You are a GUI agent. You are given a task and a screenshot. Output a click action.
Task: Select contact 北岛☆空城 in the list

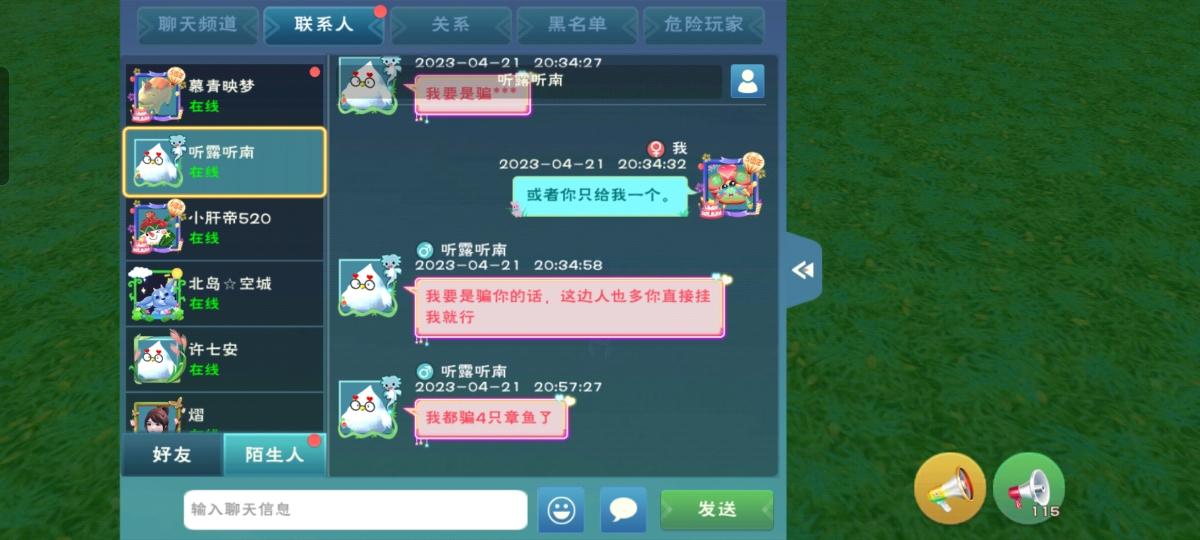[x=225, y=293]
